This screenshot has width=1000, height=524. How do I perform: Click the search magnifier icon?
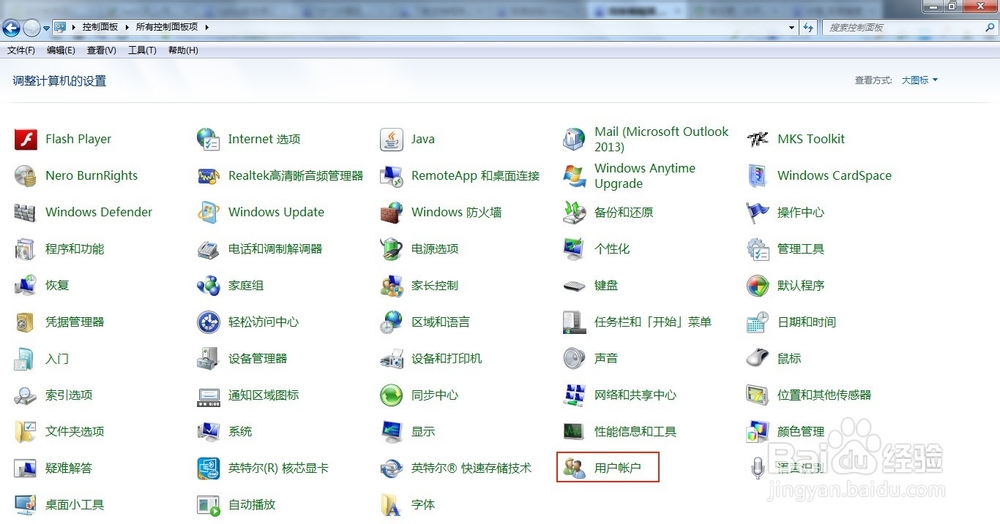(x=989, y=27)
